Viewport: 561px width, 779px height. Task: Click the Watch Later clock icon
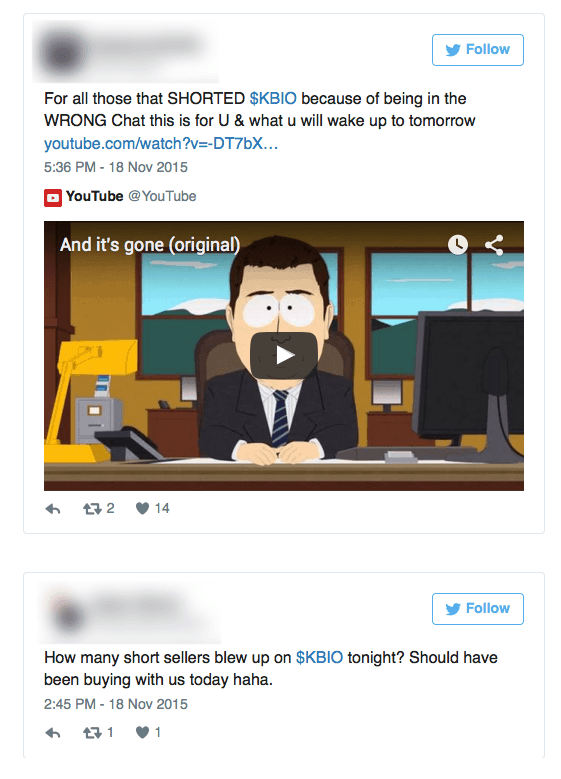(458, 244)
